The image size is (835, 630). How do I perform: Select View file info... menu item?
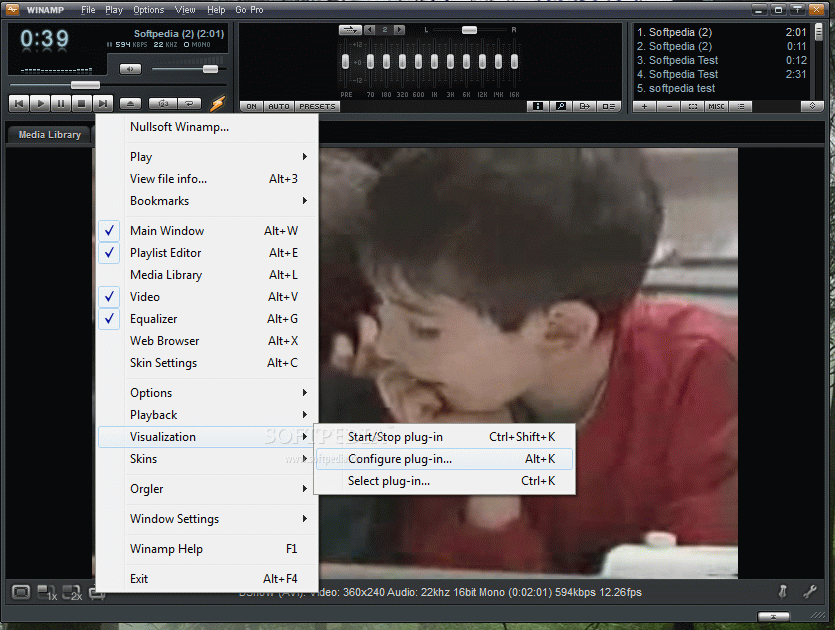[x=208, y=179]
